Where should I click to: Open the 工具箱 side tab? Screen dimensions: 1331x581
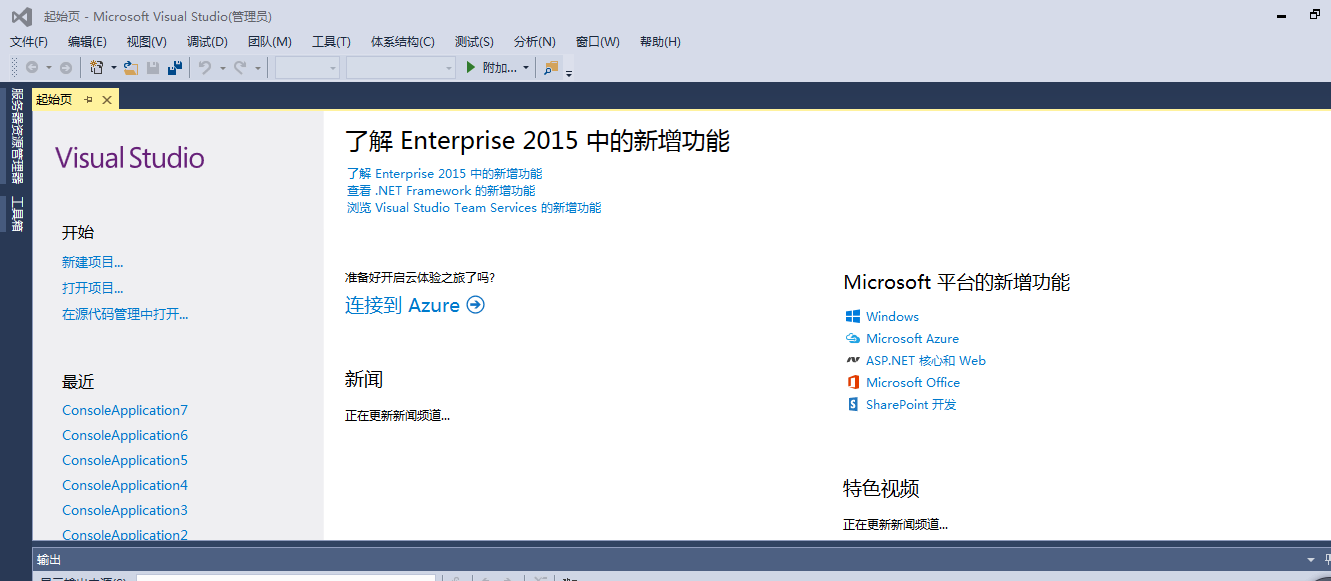pyautogui.click(x=16, y=214)
